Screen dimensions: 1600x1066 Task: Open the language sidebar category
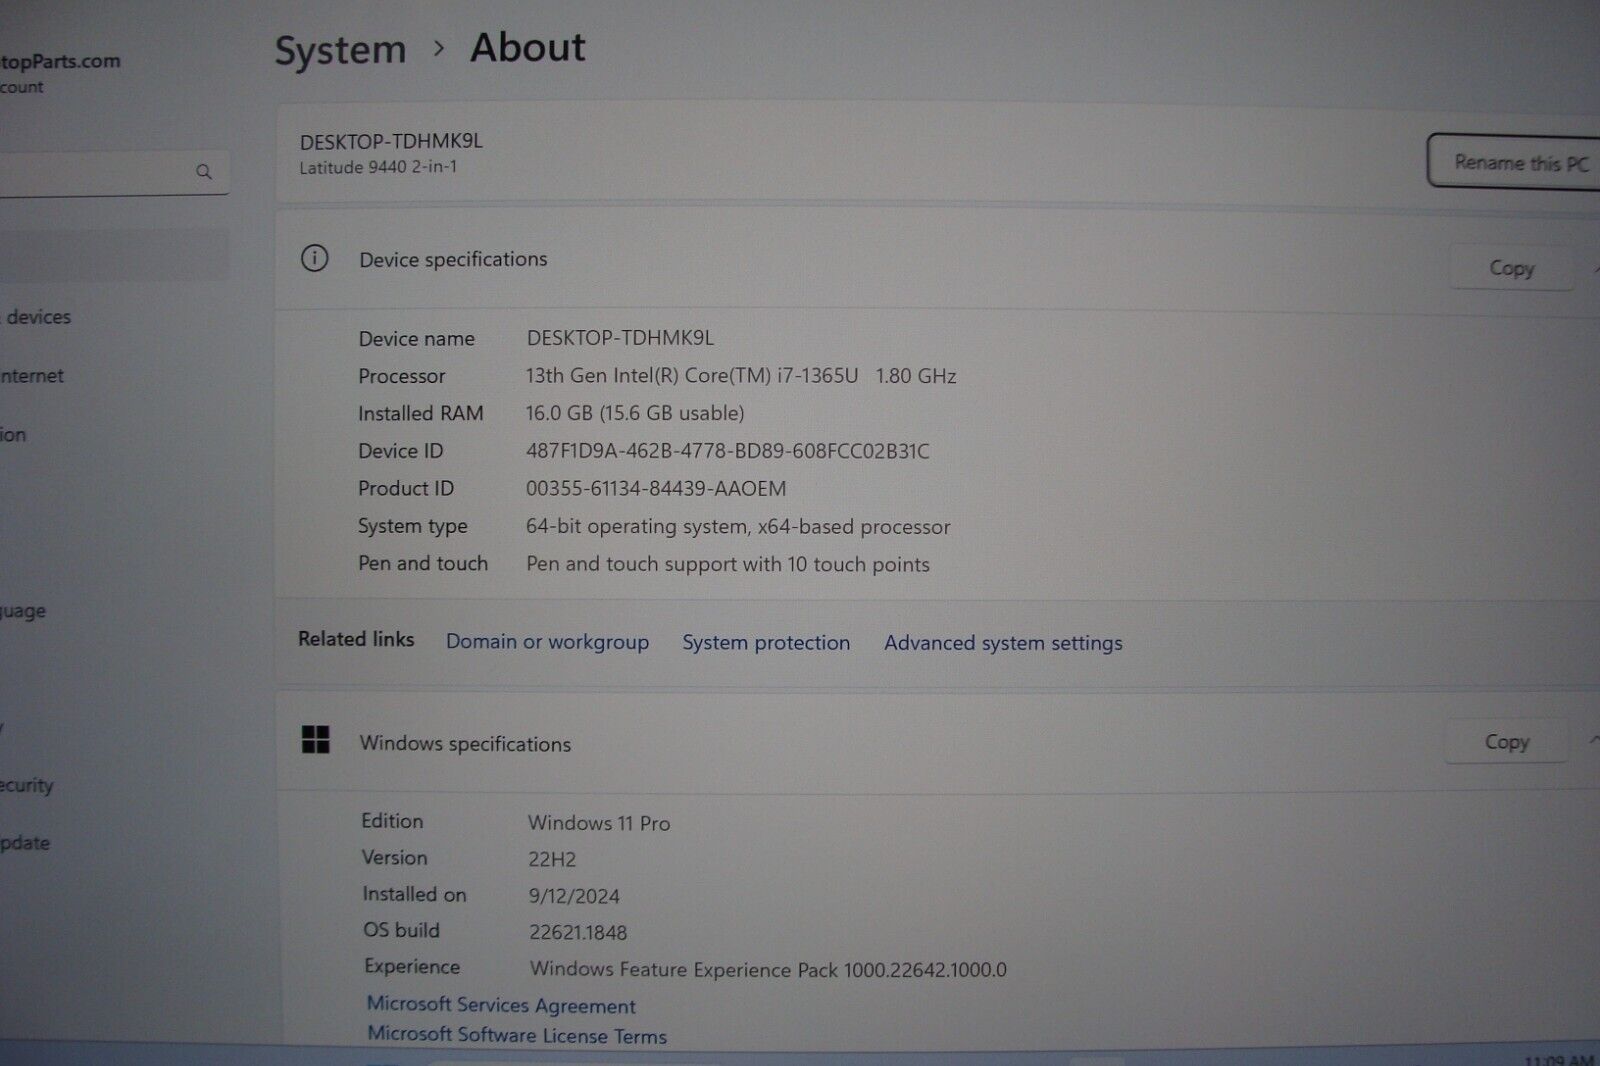click(23, 611)
